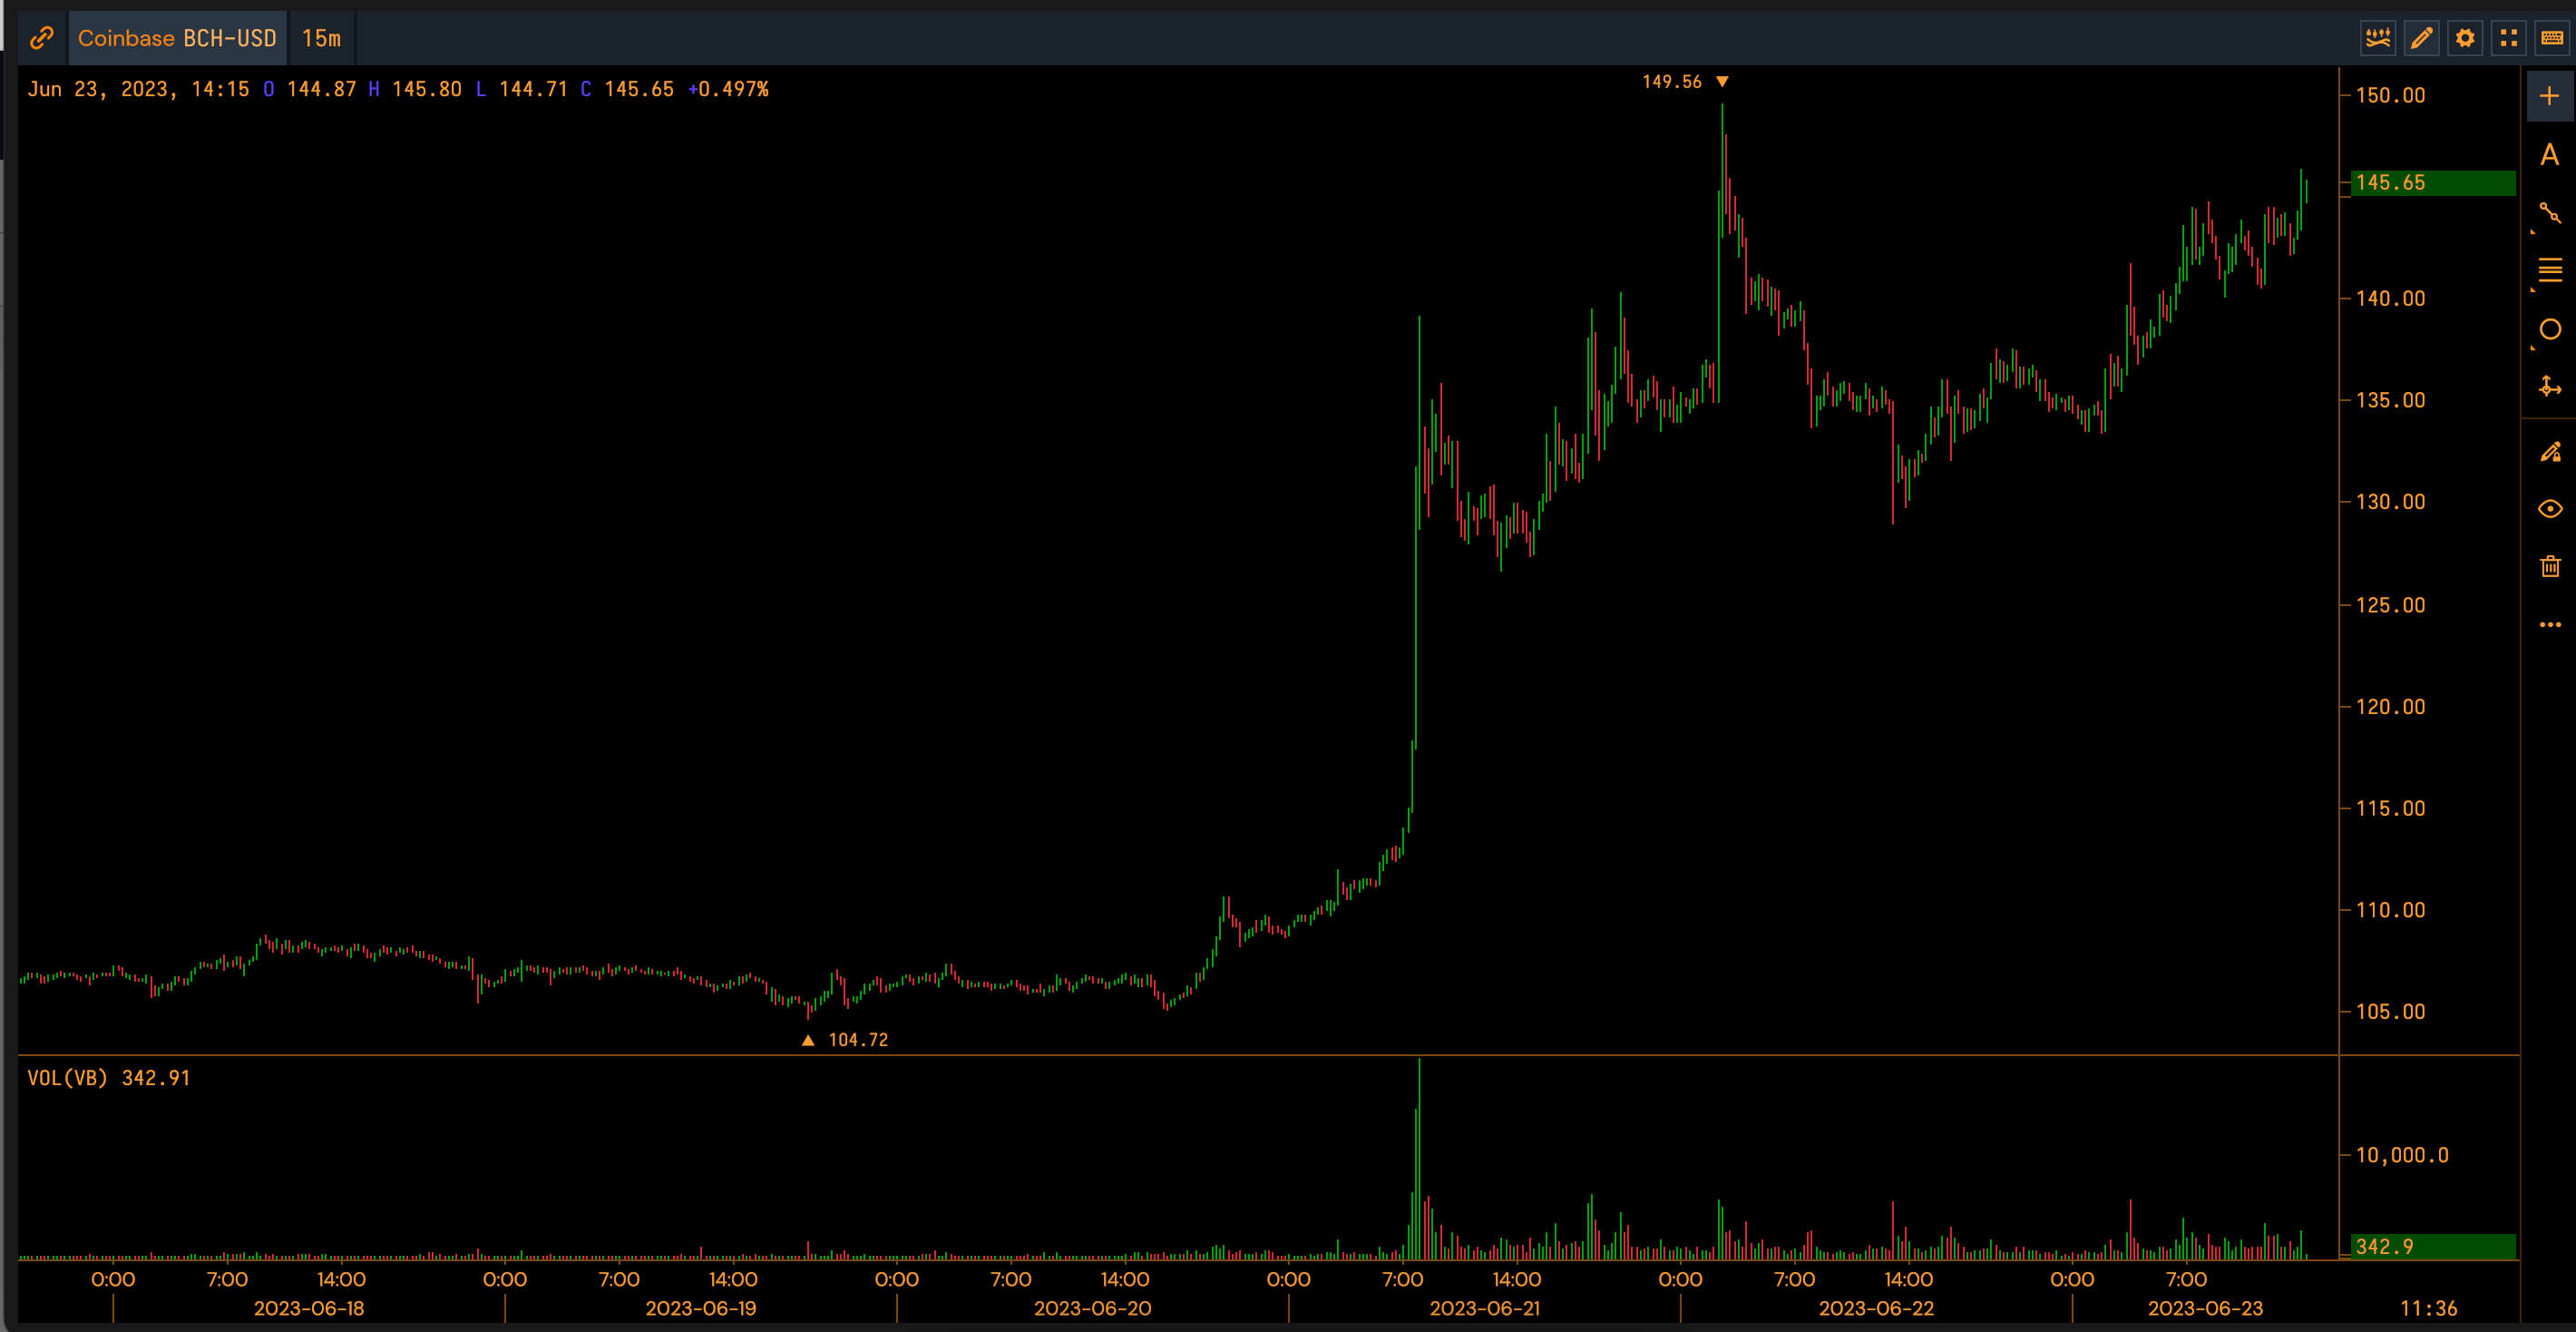Click the Jun 23, 2023, 14:15 timestamp

click(138, 89)
